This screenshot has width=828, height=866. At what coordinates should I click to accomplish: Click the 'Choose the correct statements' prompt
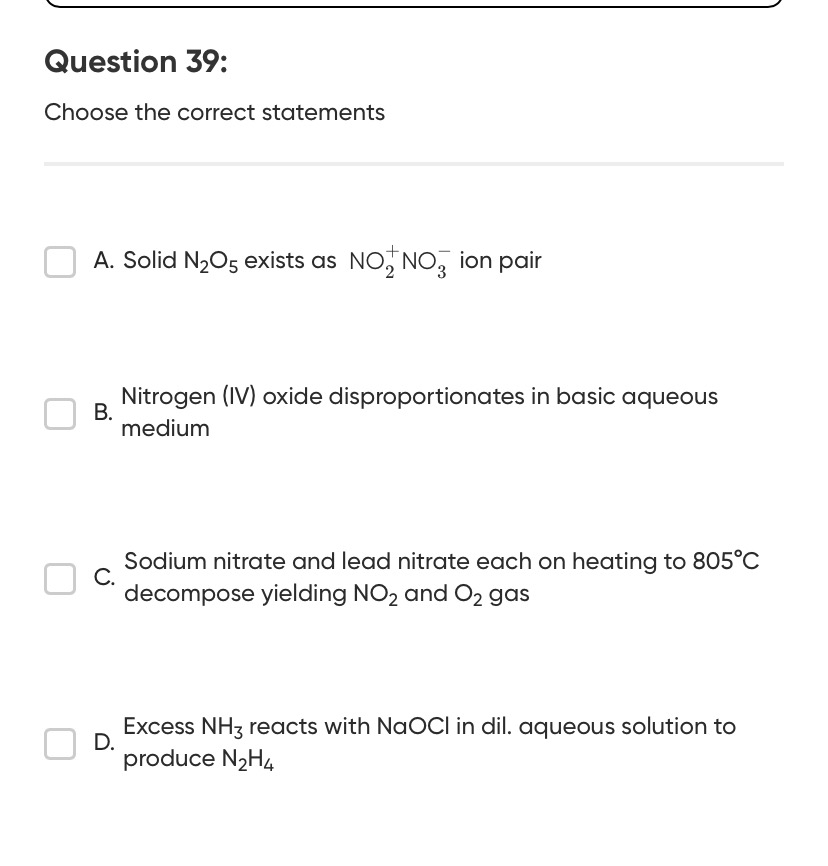tap(214, 113)
